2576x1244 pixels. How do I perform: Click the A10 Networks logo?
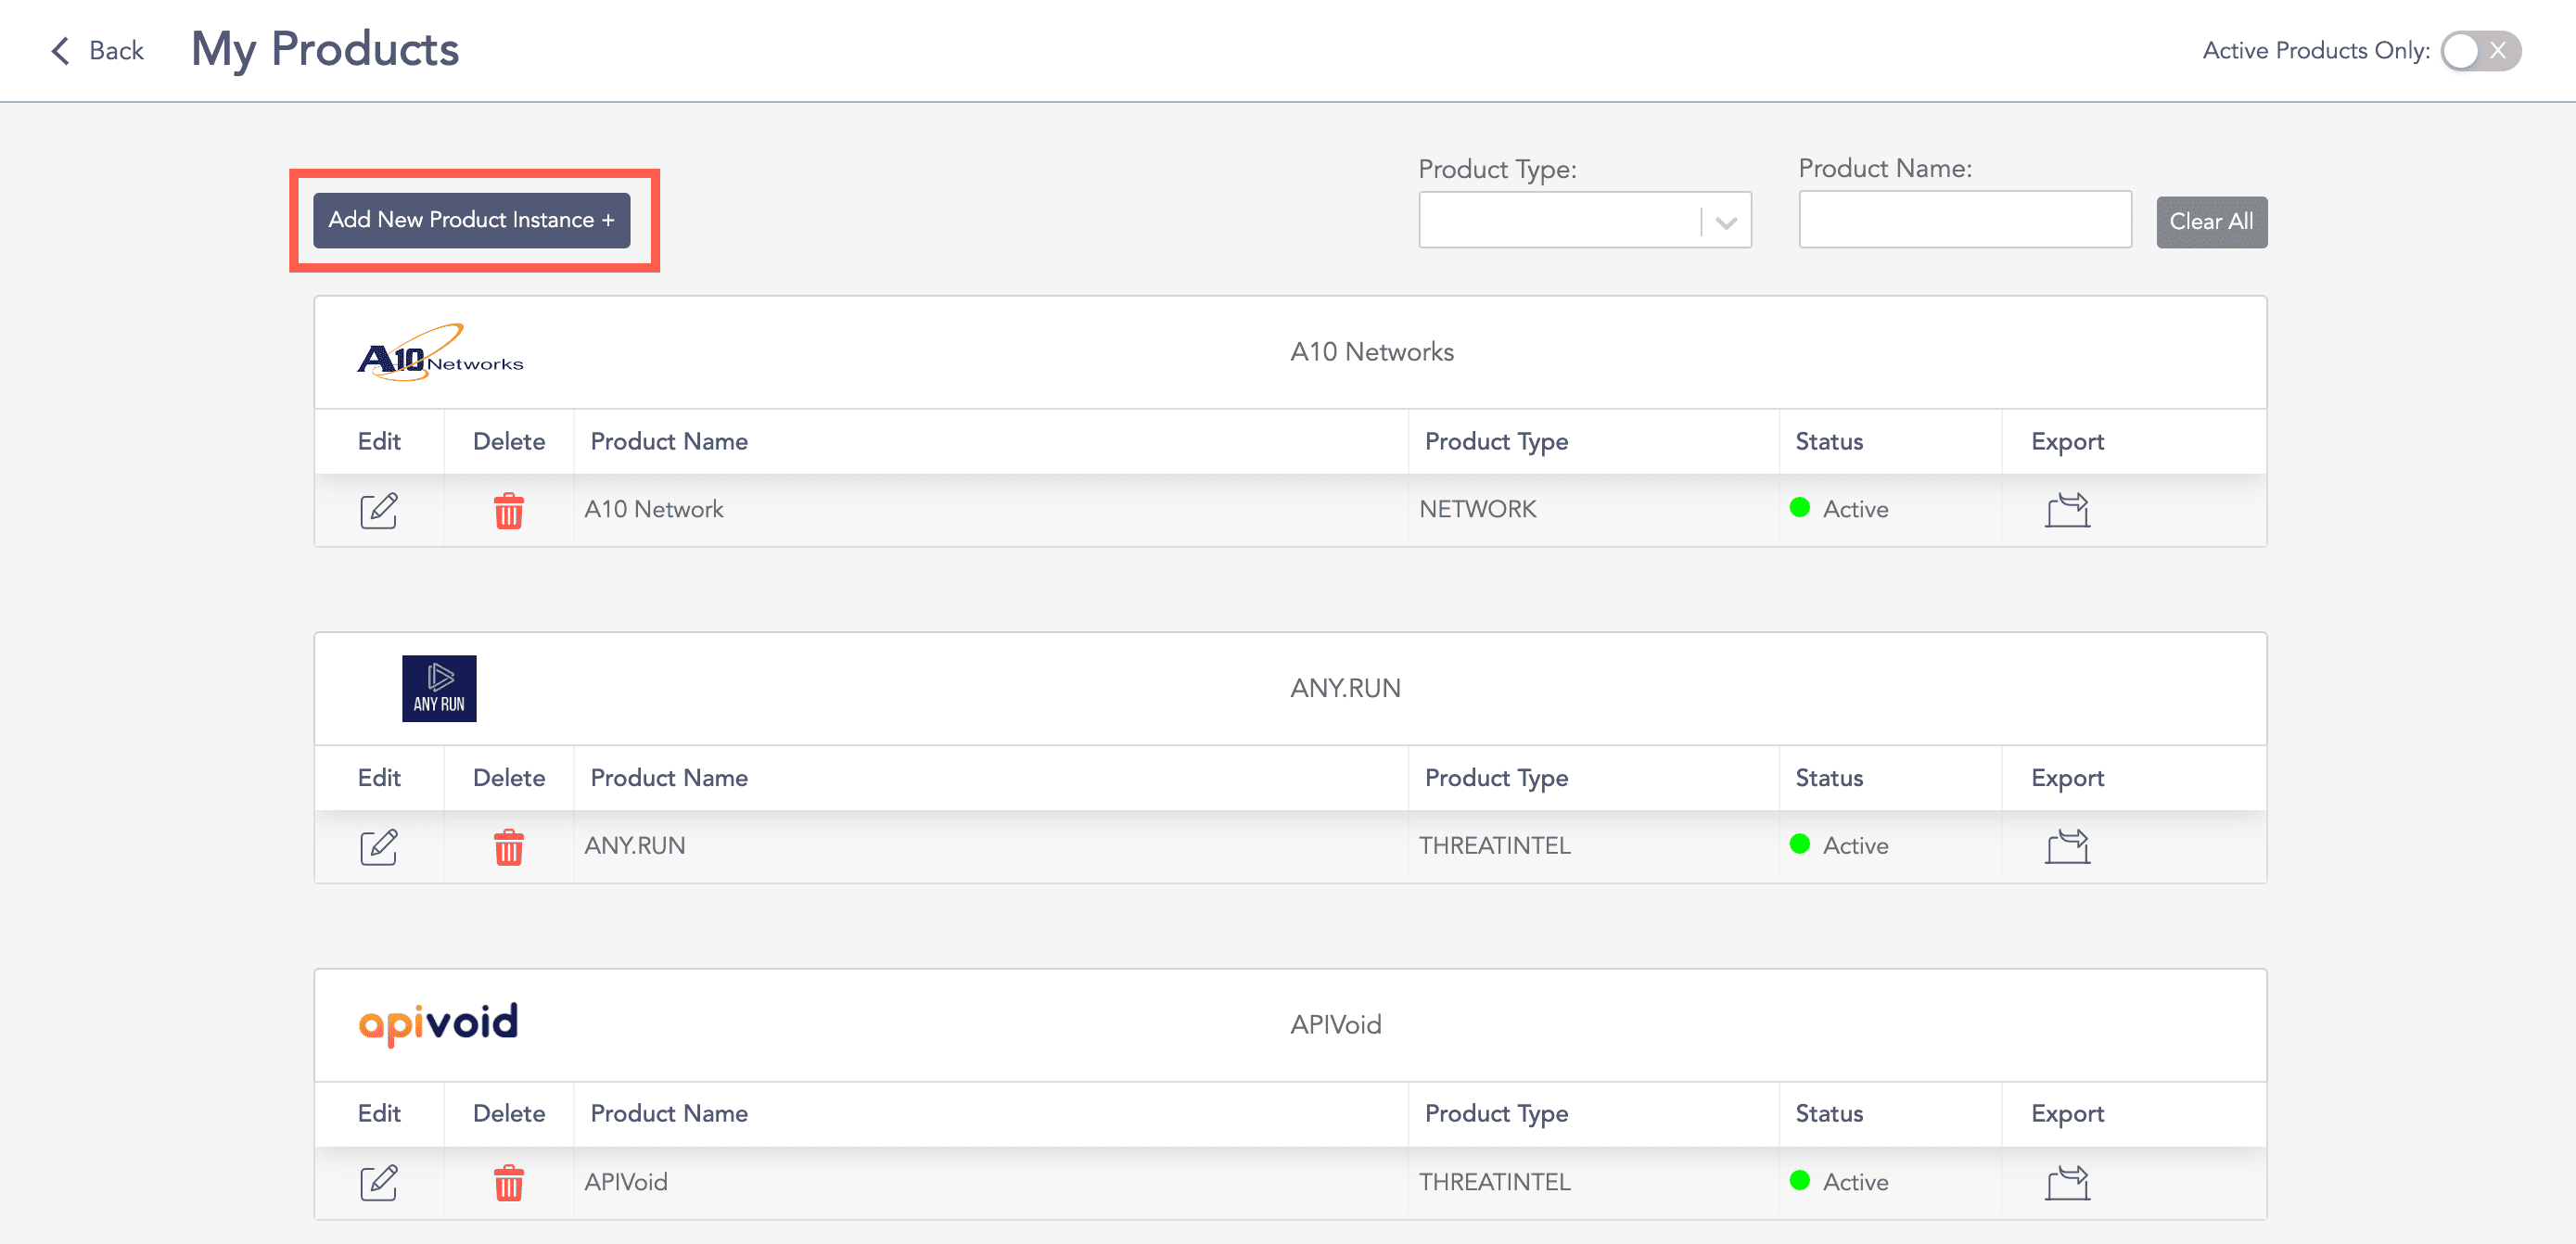tap(440, 353)
